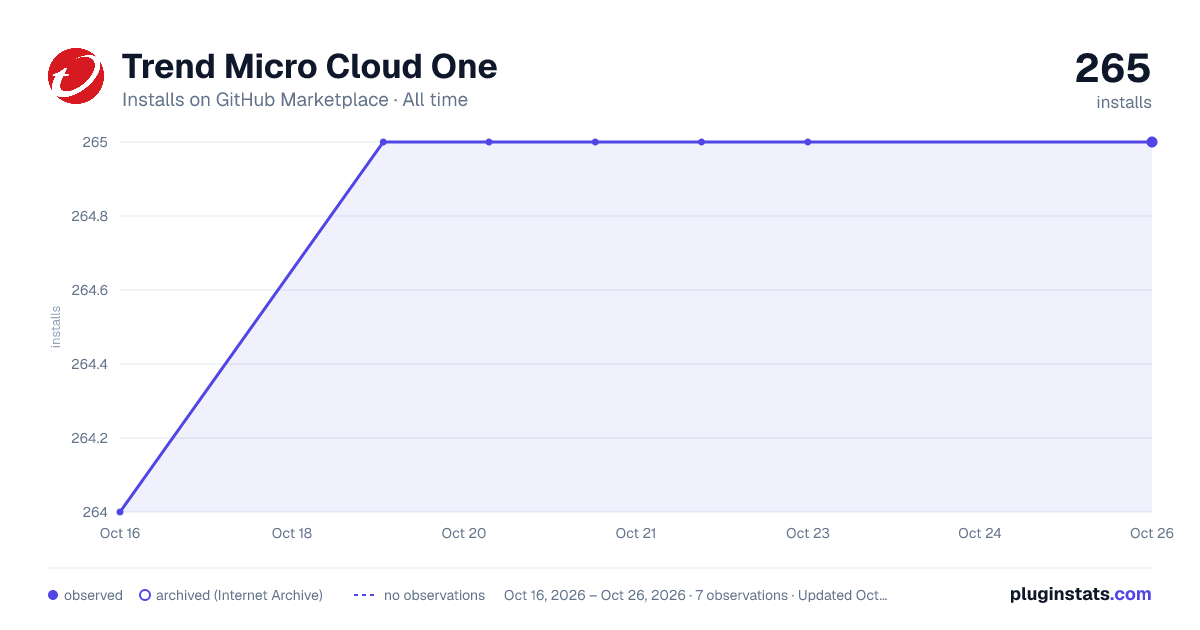Click the large 265 installs count

(1113, 68)
